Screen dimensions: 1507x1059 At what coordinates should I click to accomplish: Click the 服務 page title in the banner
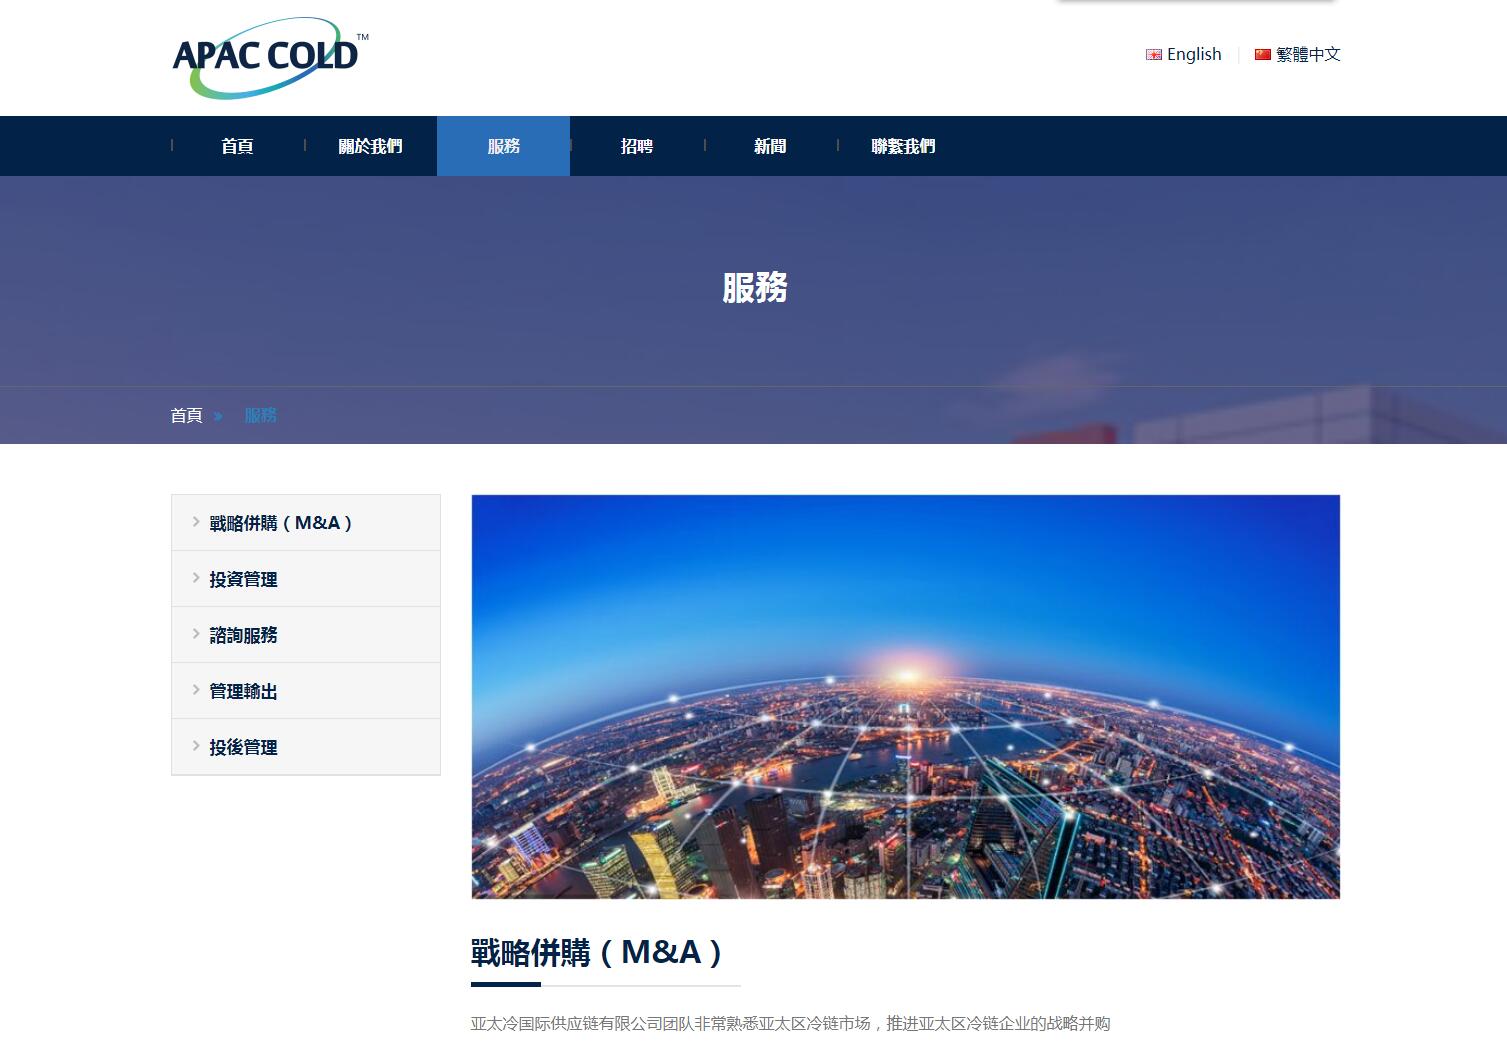coord(755,288)
